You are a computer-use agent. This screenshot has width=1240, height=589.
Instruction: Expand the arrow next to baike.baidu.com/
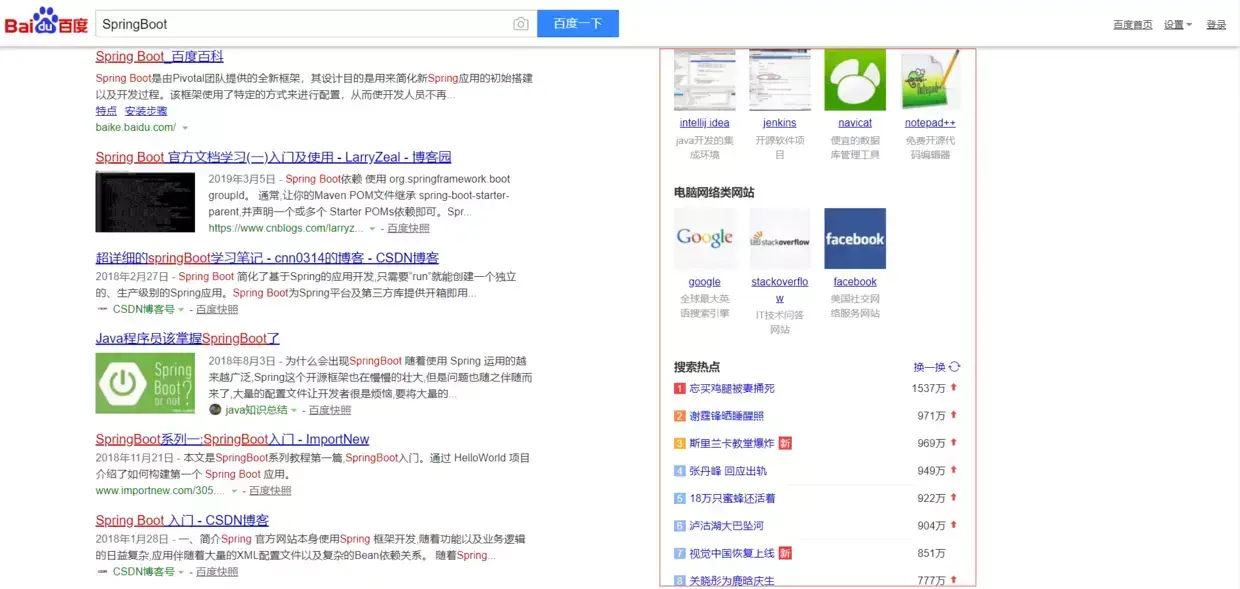coord(185,128)
